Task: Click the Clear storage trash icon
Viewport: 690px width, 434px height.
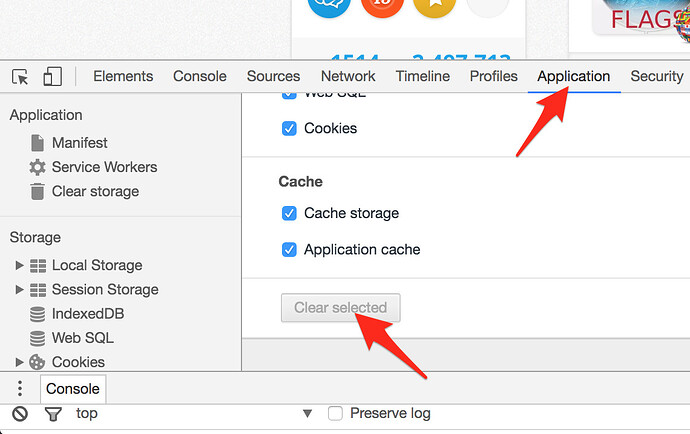Action: 37,191
